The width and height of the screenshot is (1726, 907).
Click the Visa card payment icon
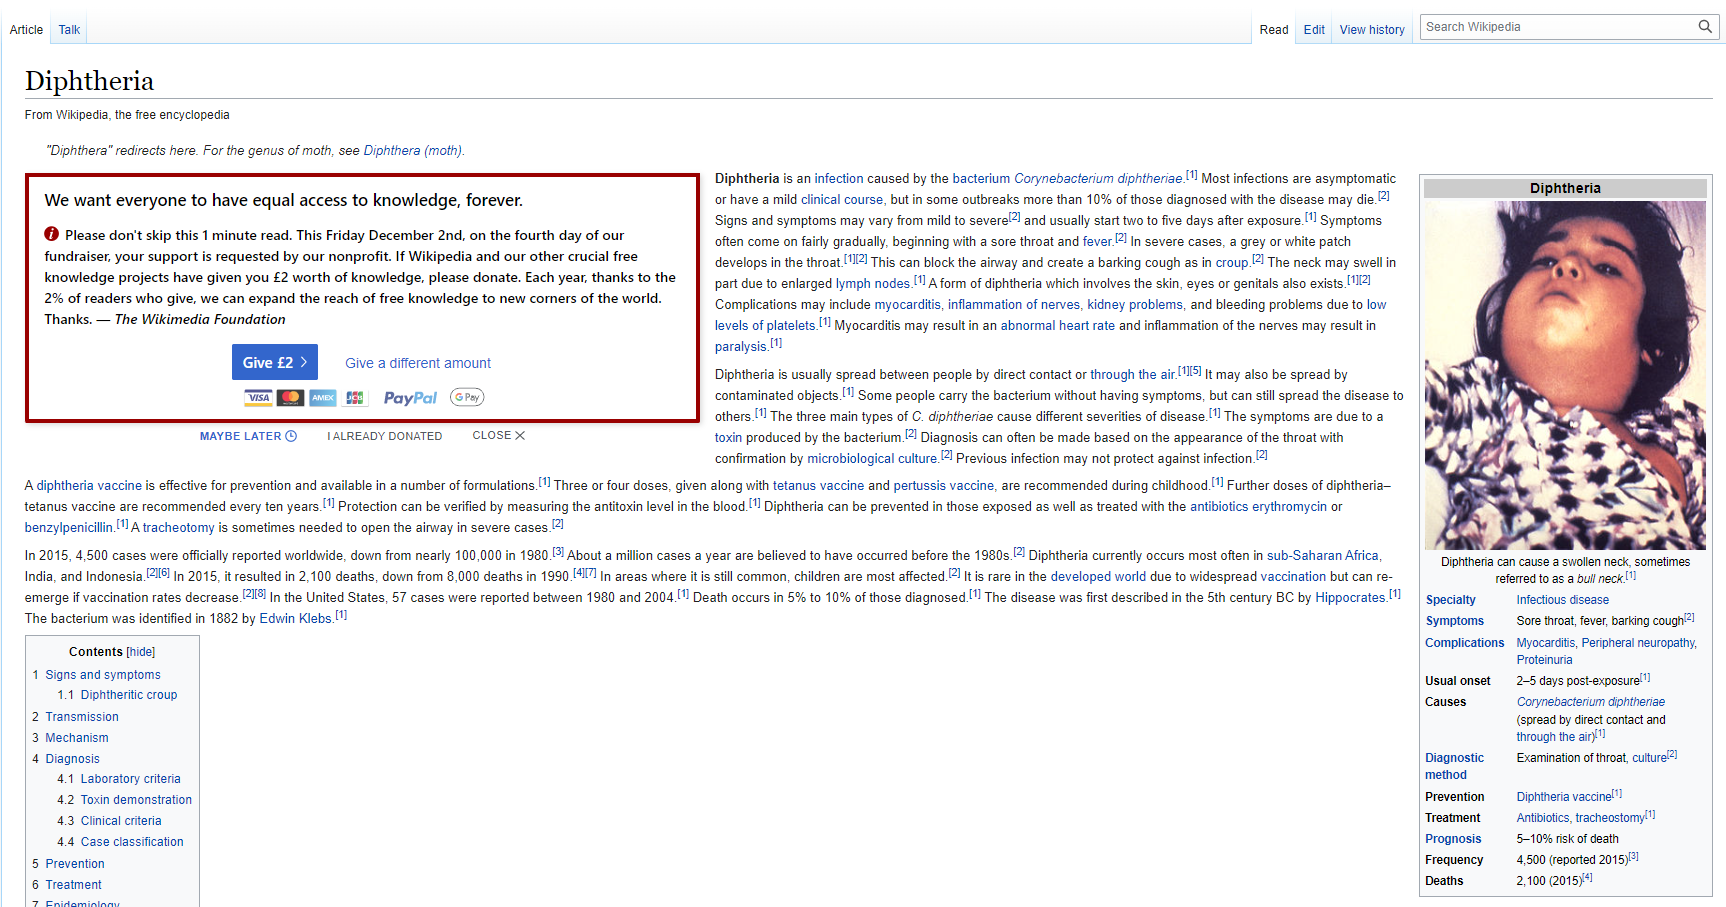coord(259,398)
